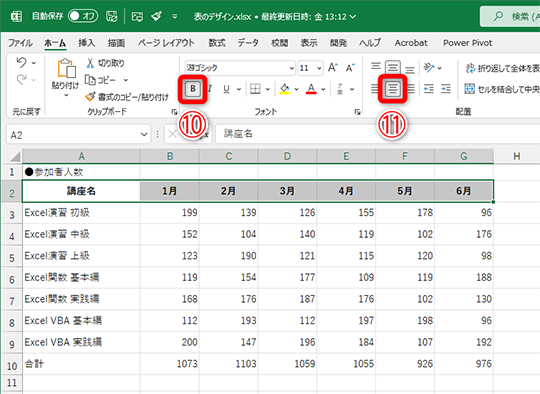
Task: Click the Select All corner triangle
Action: pyautogui.click(x=14, y=156)
